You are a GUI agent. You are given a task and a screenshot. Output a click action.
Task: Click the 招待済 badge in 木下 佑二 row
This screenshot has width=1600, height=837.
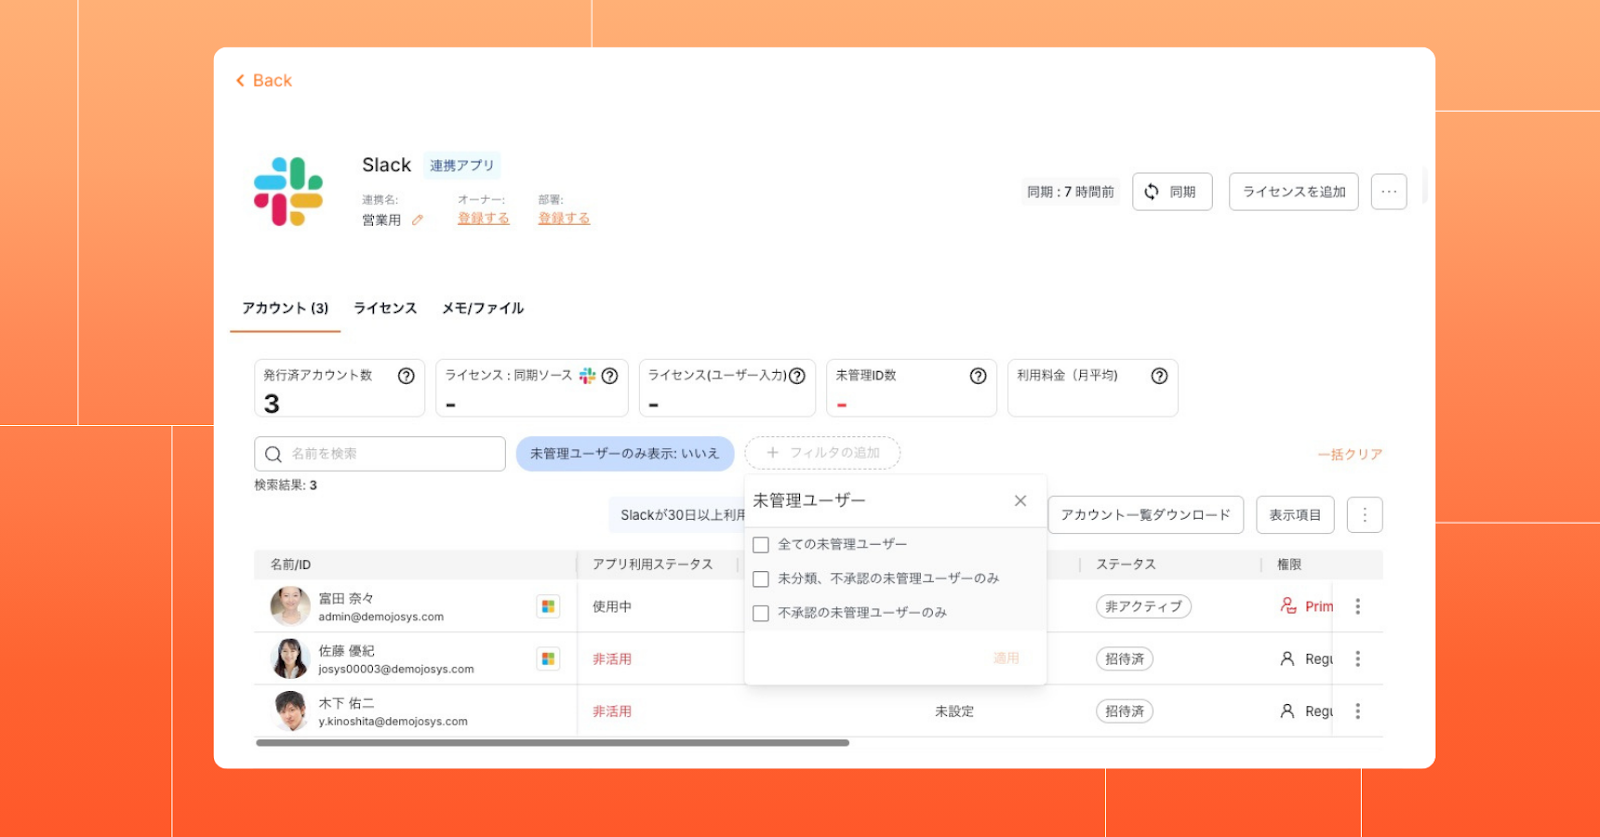[x=1125, y=711]
